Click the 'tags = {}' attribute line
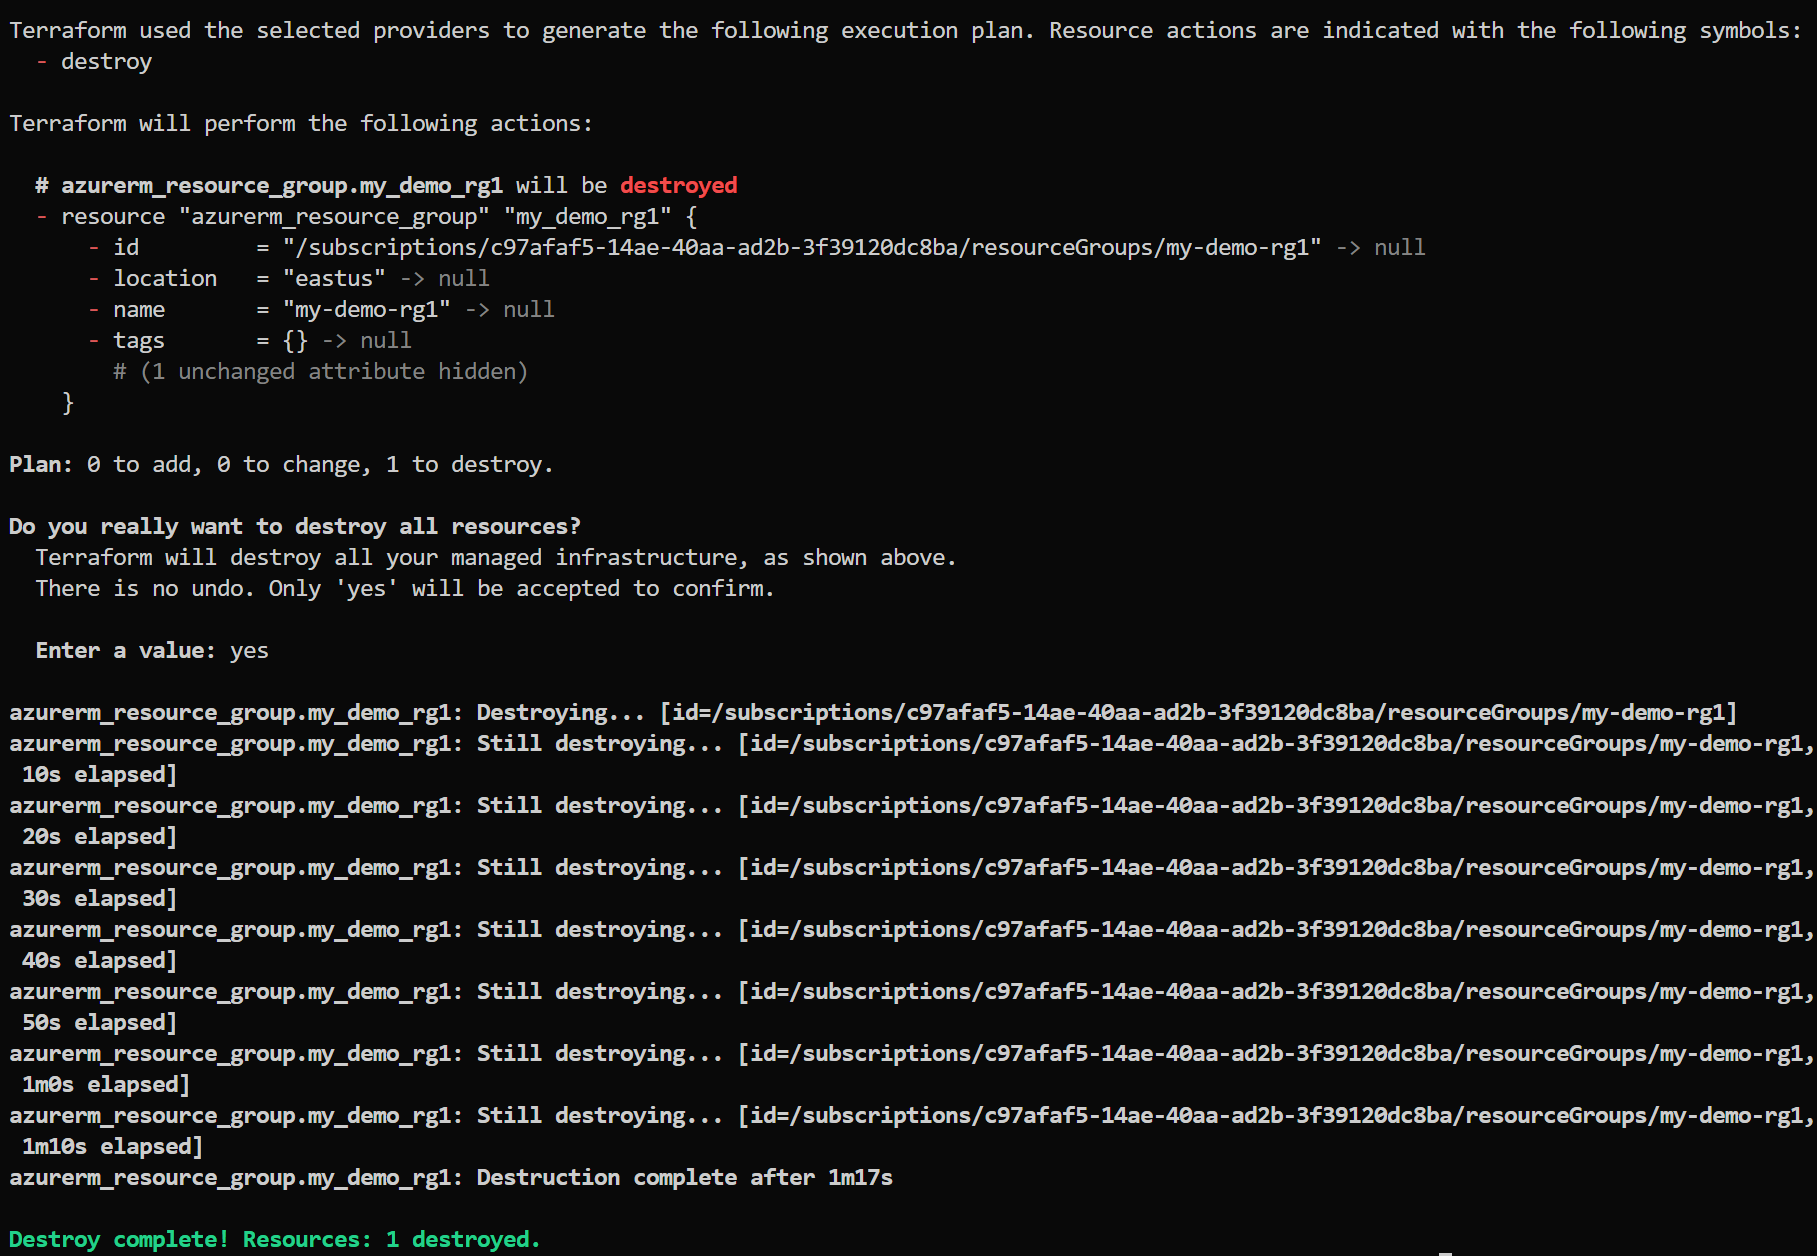The height and width of the screenshot is (1256, 1817). click(x=249, y=341)
